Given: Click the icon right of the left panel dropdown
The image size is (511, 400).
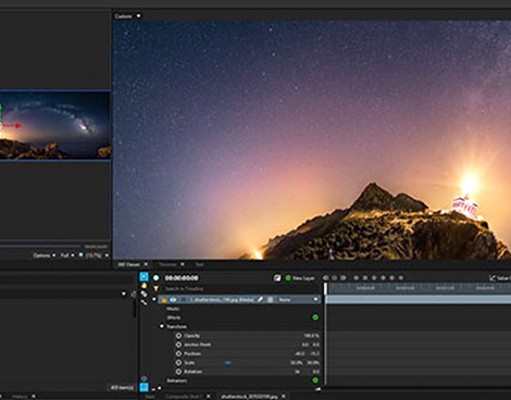Looking at the screenshot, I should (x=133, y=294).
